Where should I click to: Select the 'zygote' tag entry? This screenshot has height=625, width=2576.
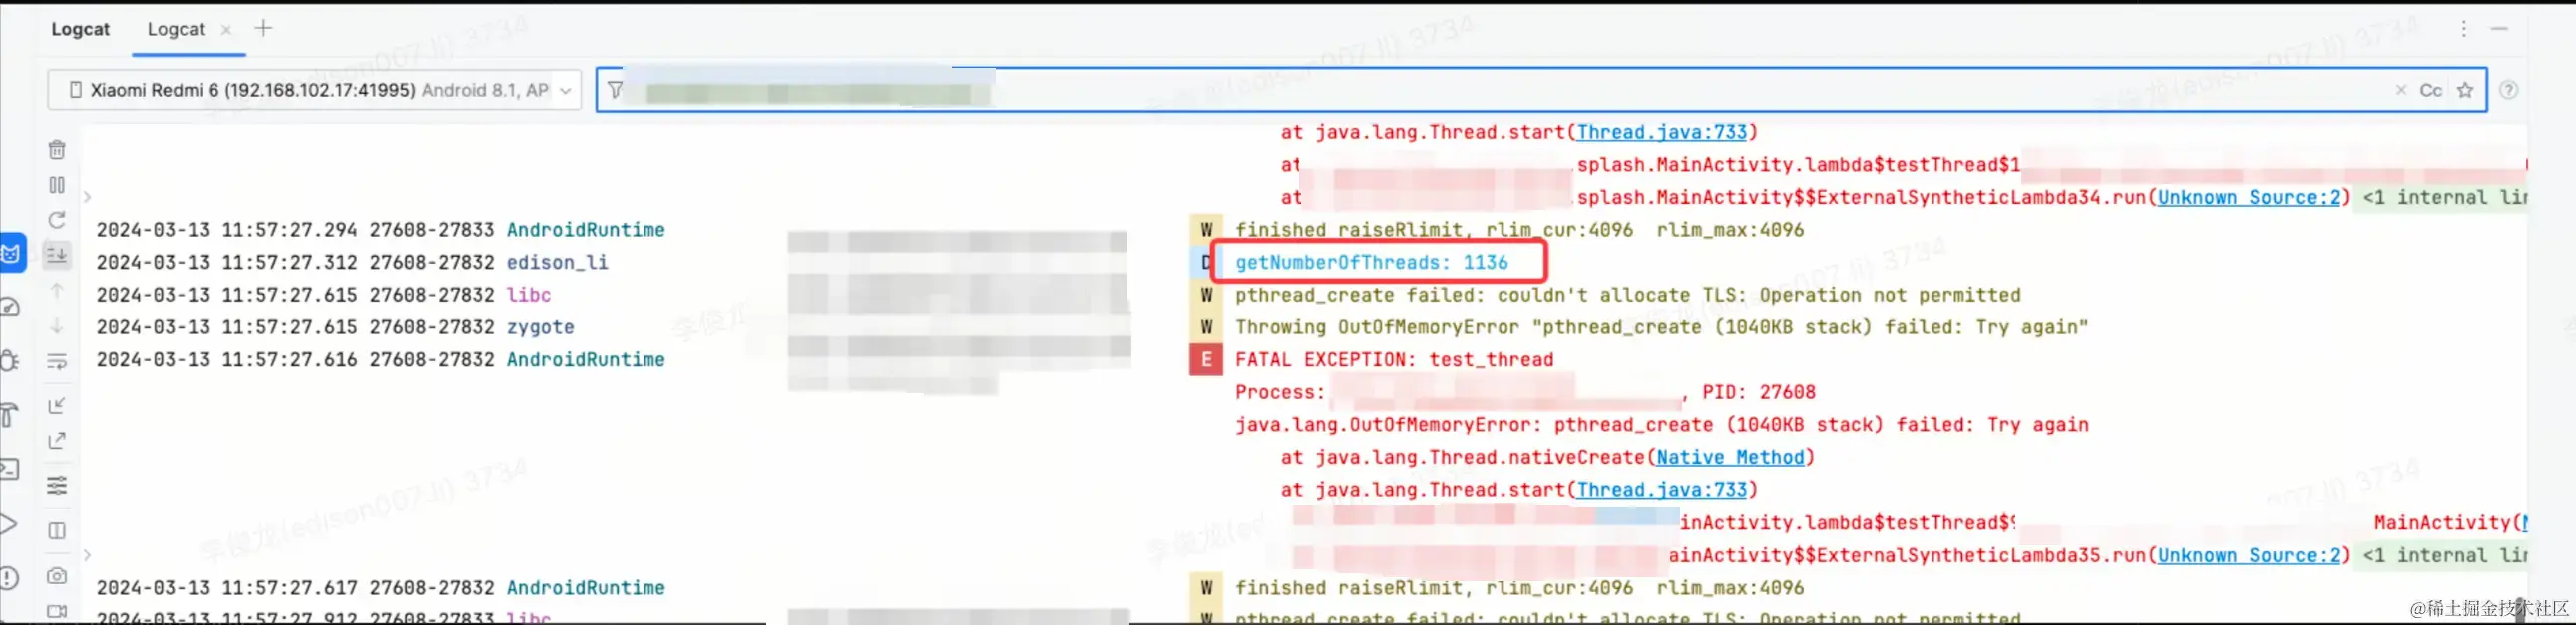click(x=540, y=327)
